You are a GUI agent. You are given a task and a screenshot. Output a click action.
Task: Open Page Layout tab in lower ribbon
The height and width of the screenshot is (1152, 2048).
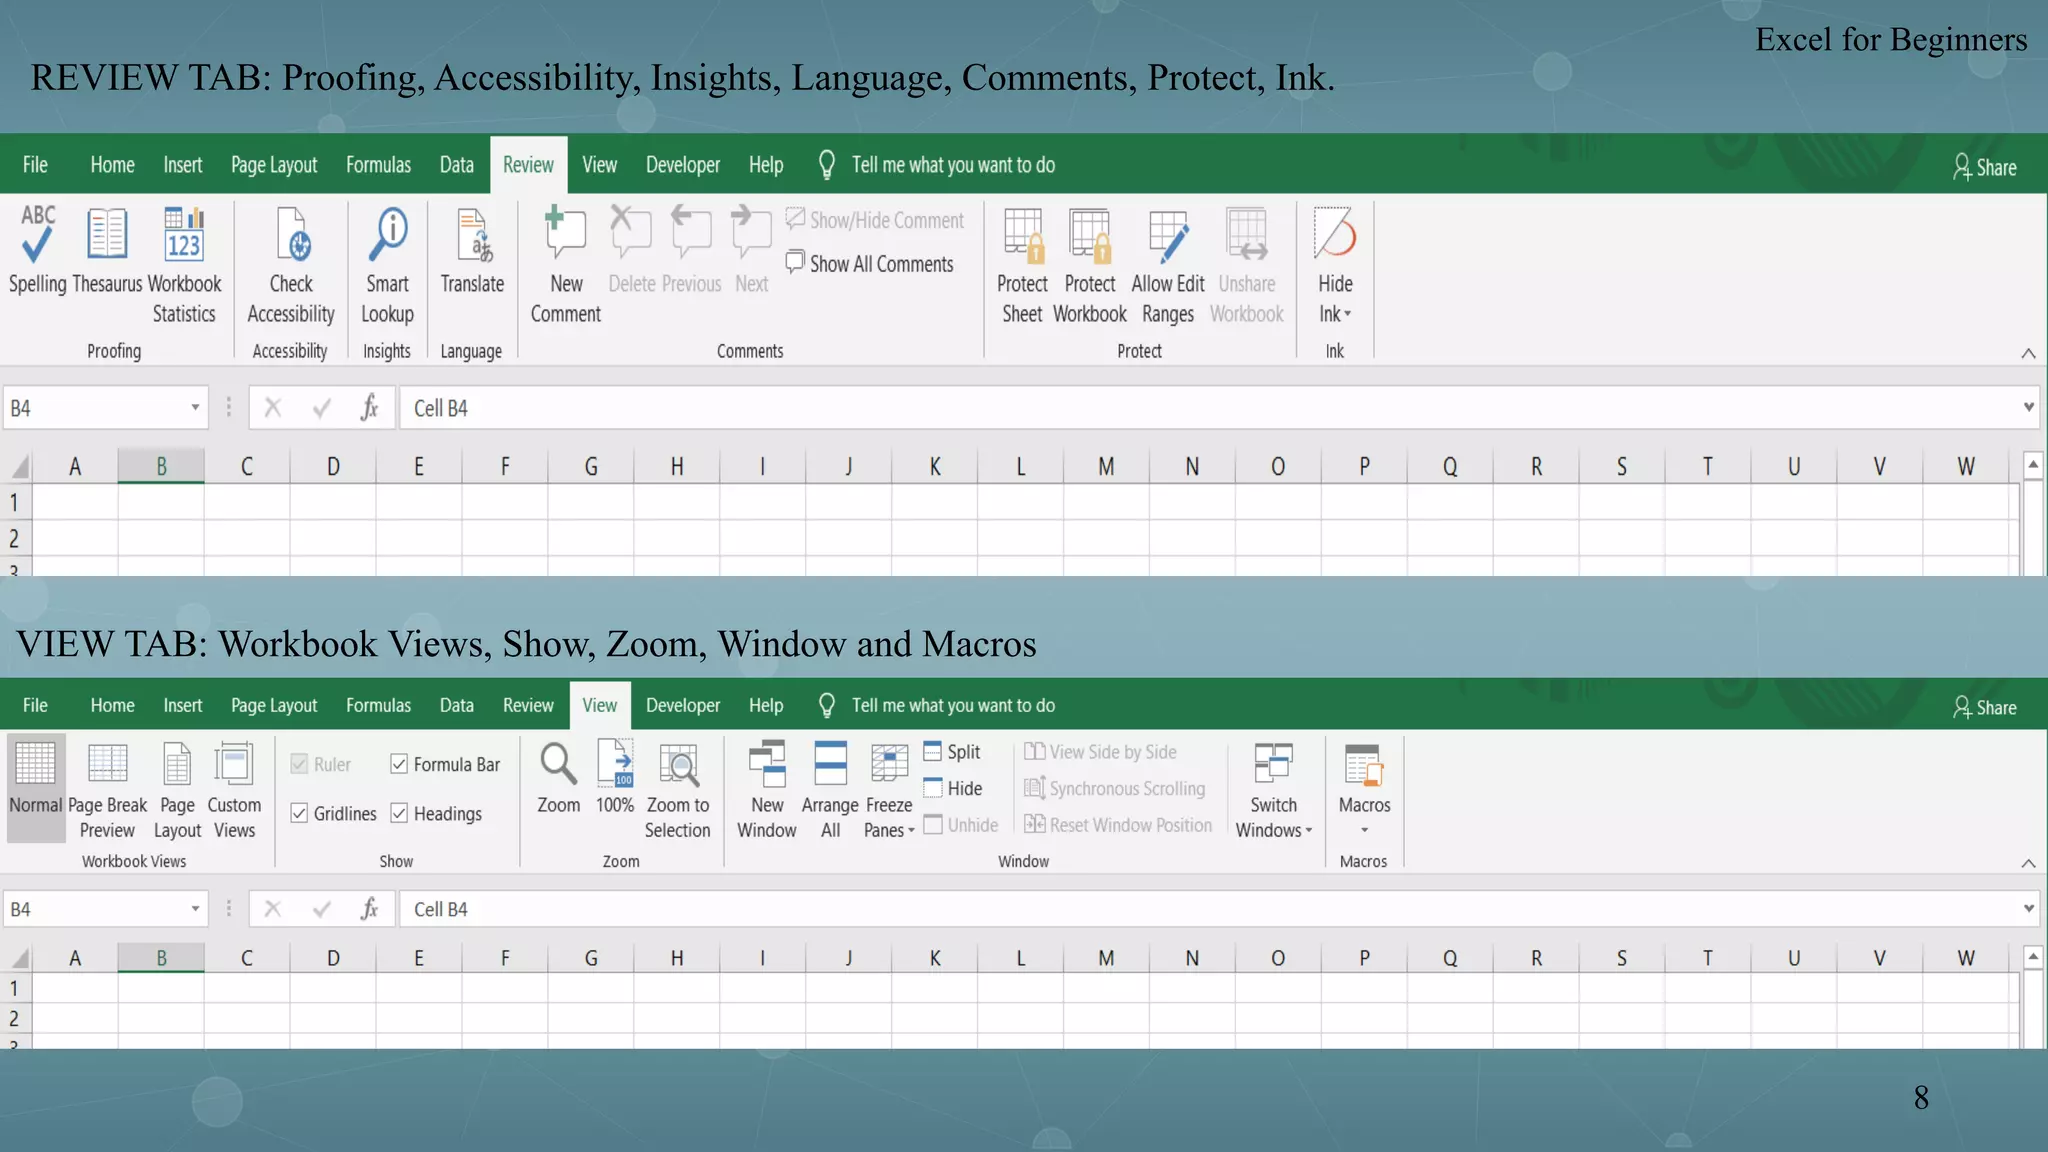[274, 705]
